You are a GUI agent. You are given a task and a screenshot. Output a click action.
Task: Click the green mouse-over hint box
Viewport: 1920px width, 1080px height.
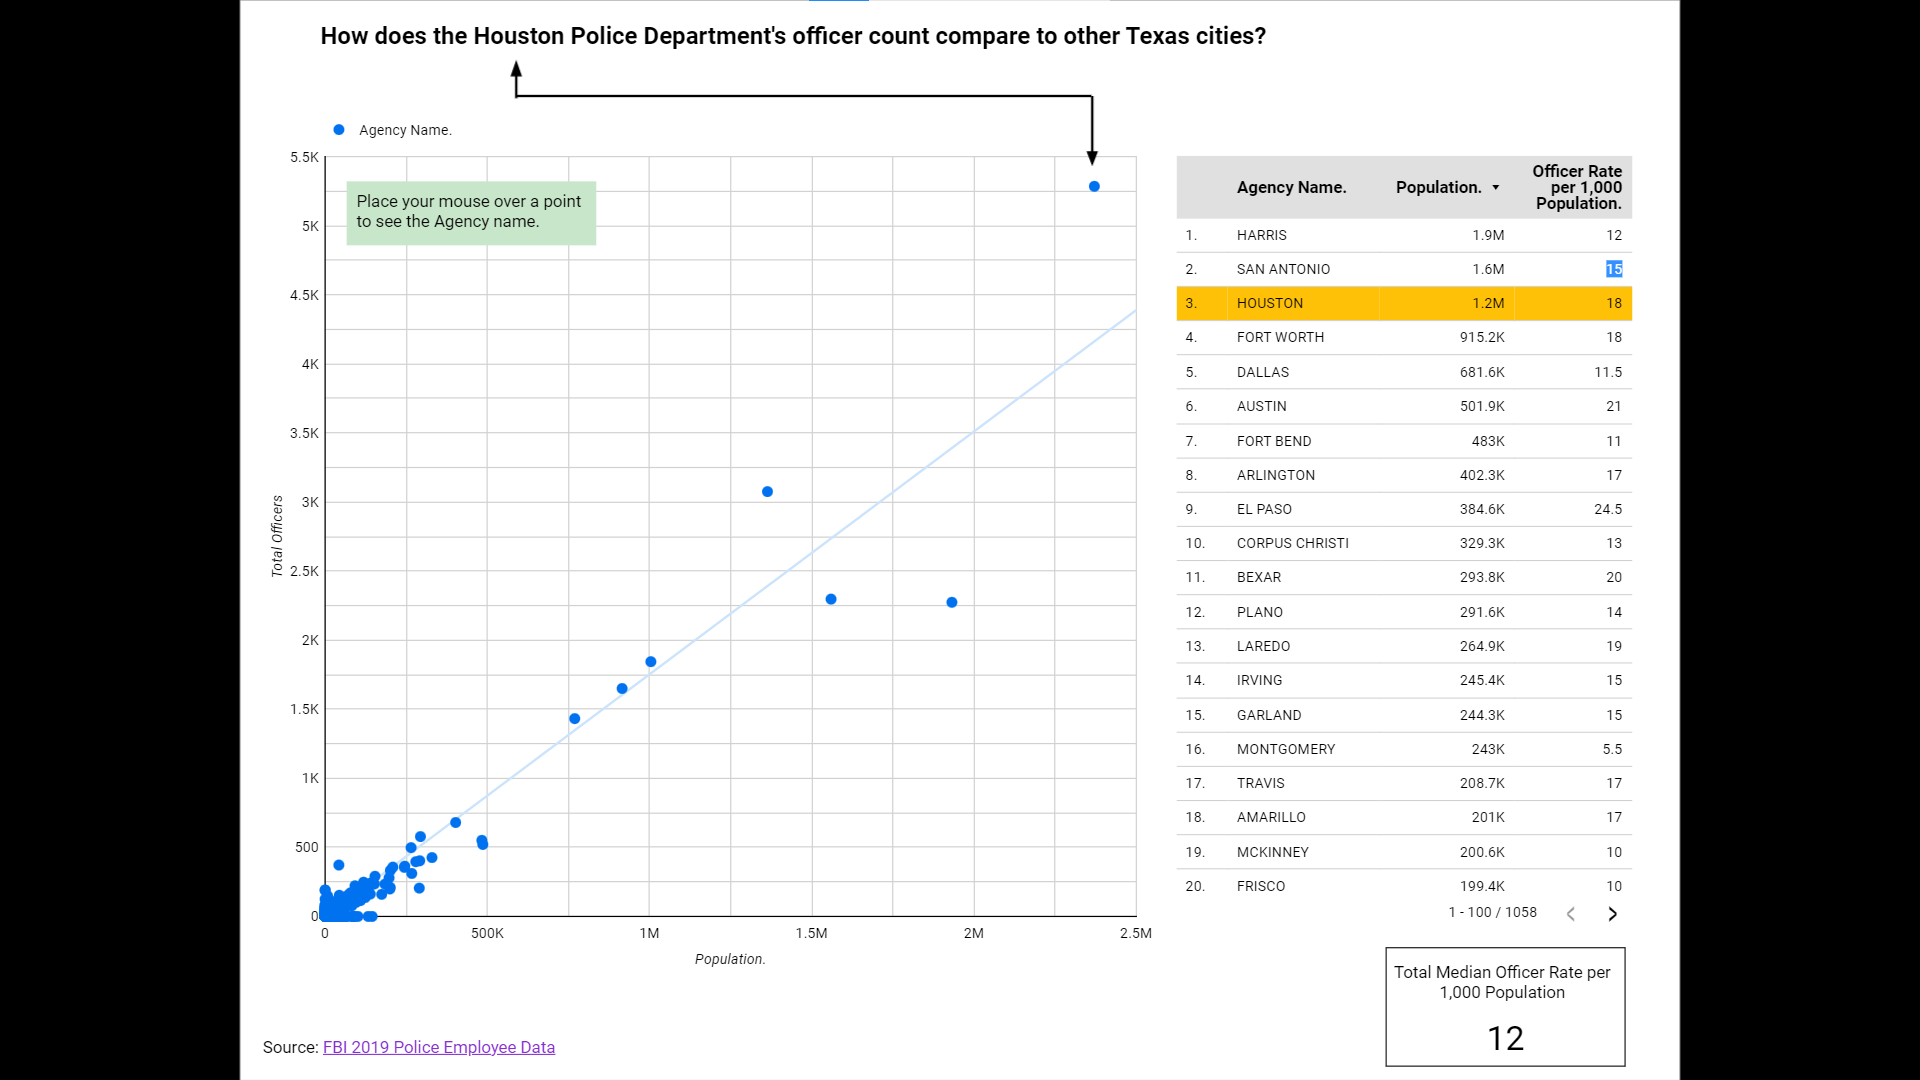coord(471,212)
